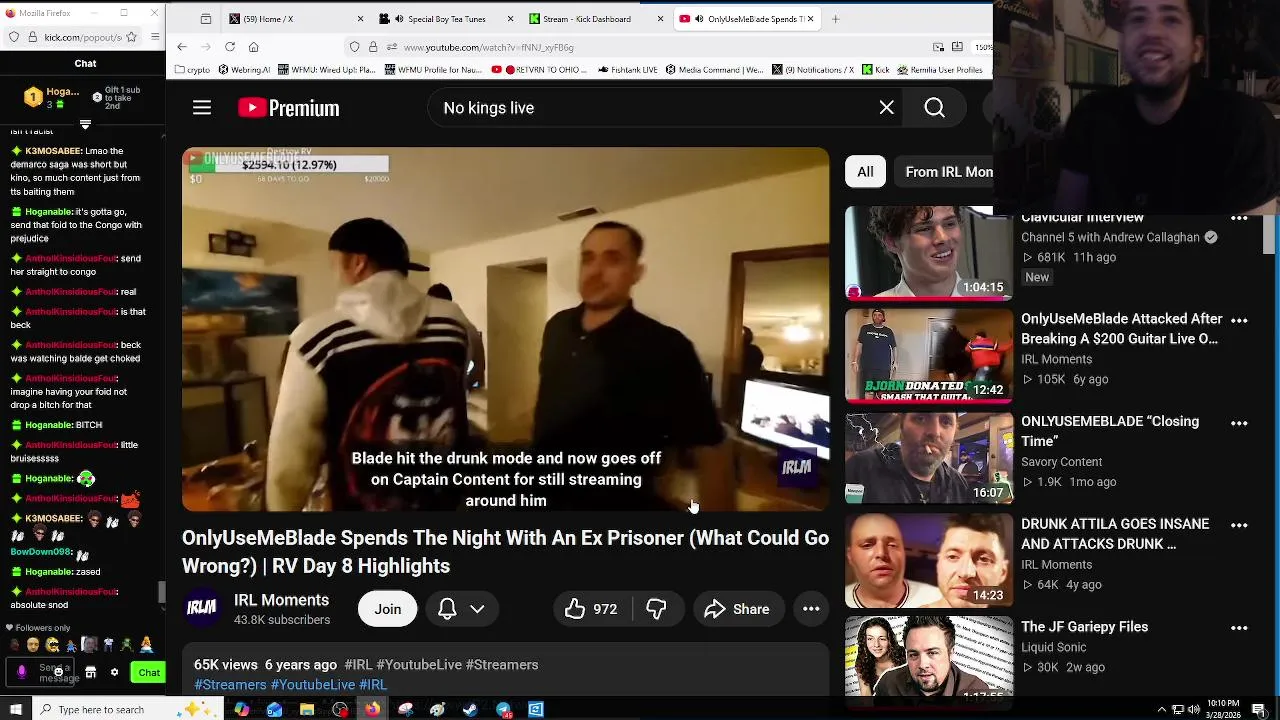
Task: Open more actions menu beside Share
Action: [x=811, y=609]
